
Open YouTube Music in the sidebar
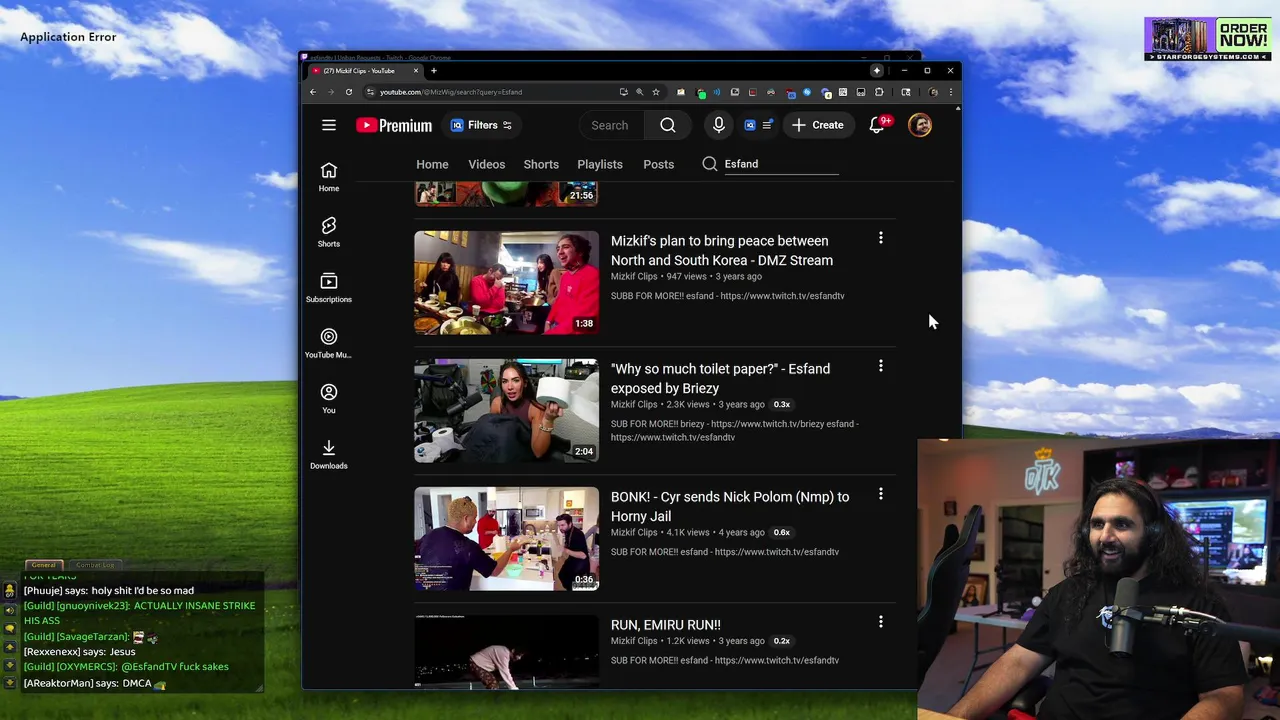point(329,343)
